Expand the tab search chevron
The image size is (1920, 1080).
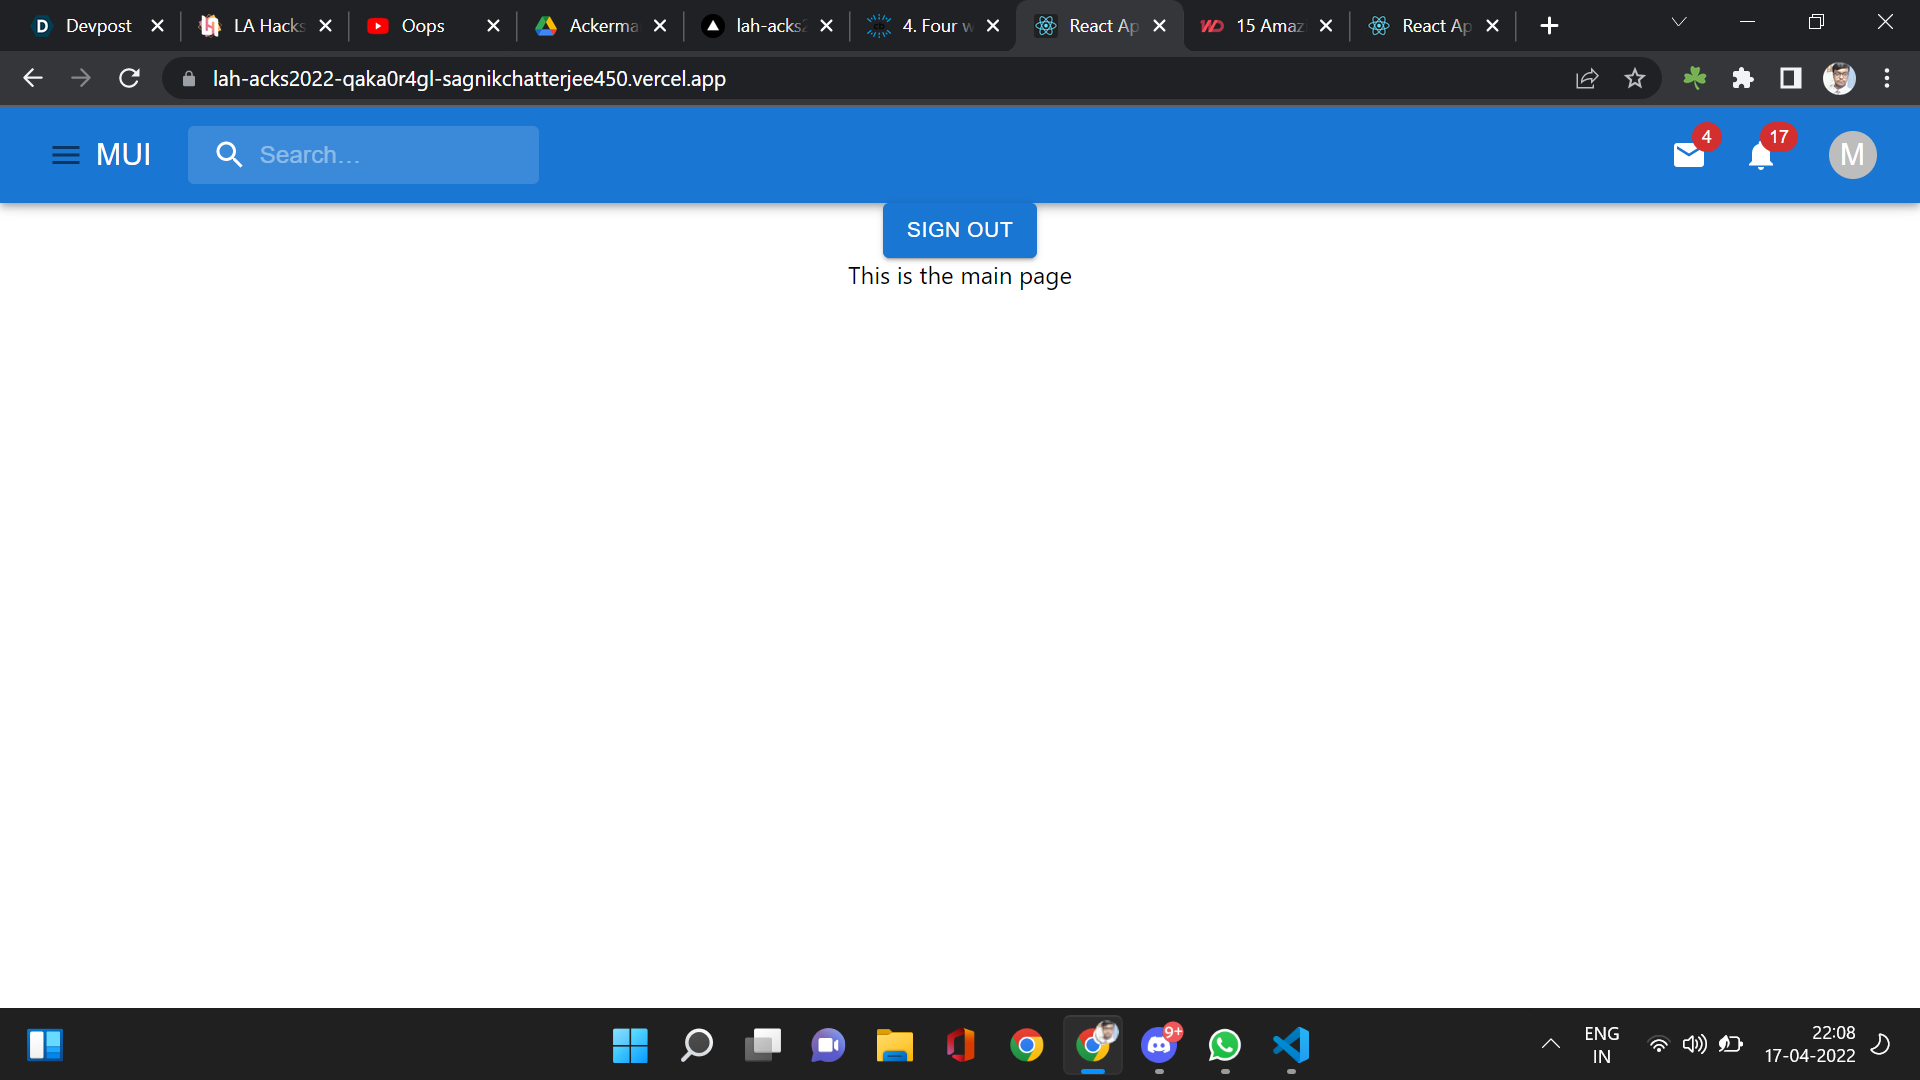coord(1679,23)
